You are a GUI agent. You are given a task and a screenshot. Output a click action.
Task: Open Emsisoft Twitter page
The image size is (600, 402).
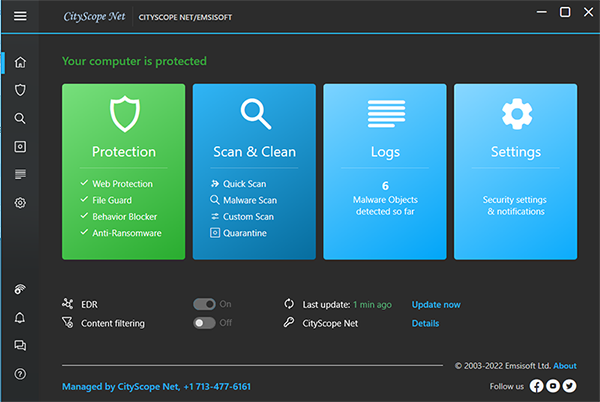(x=569, y=386)
